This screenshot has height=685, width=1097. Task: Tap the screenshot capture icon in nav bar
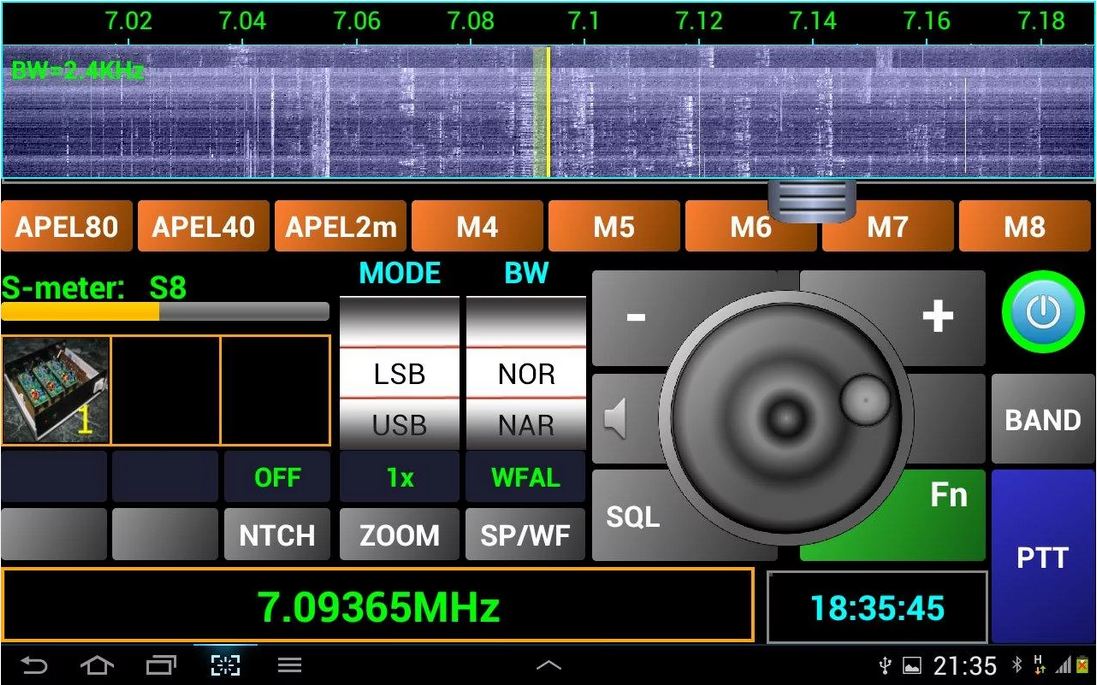coord(225,664)
